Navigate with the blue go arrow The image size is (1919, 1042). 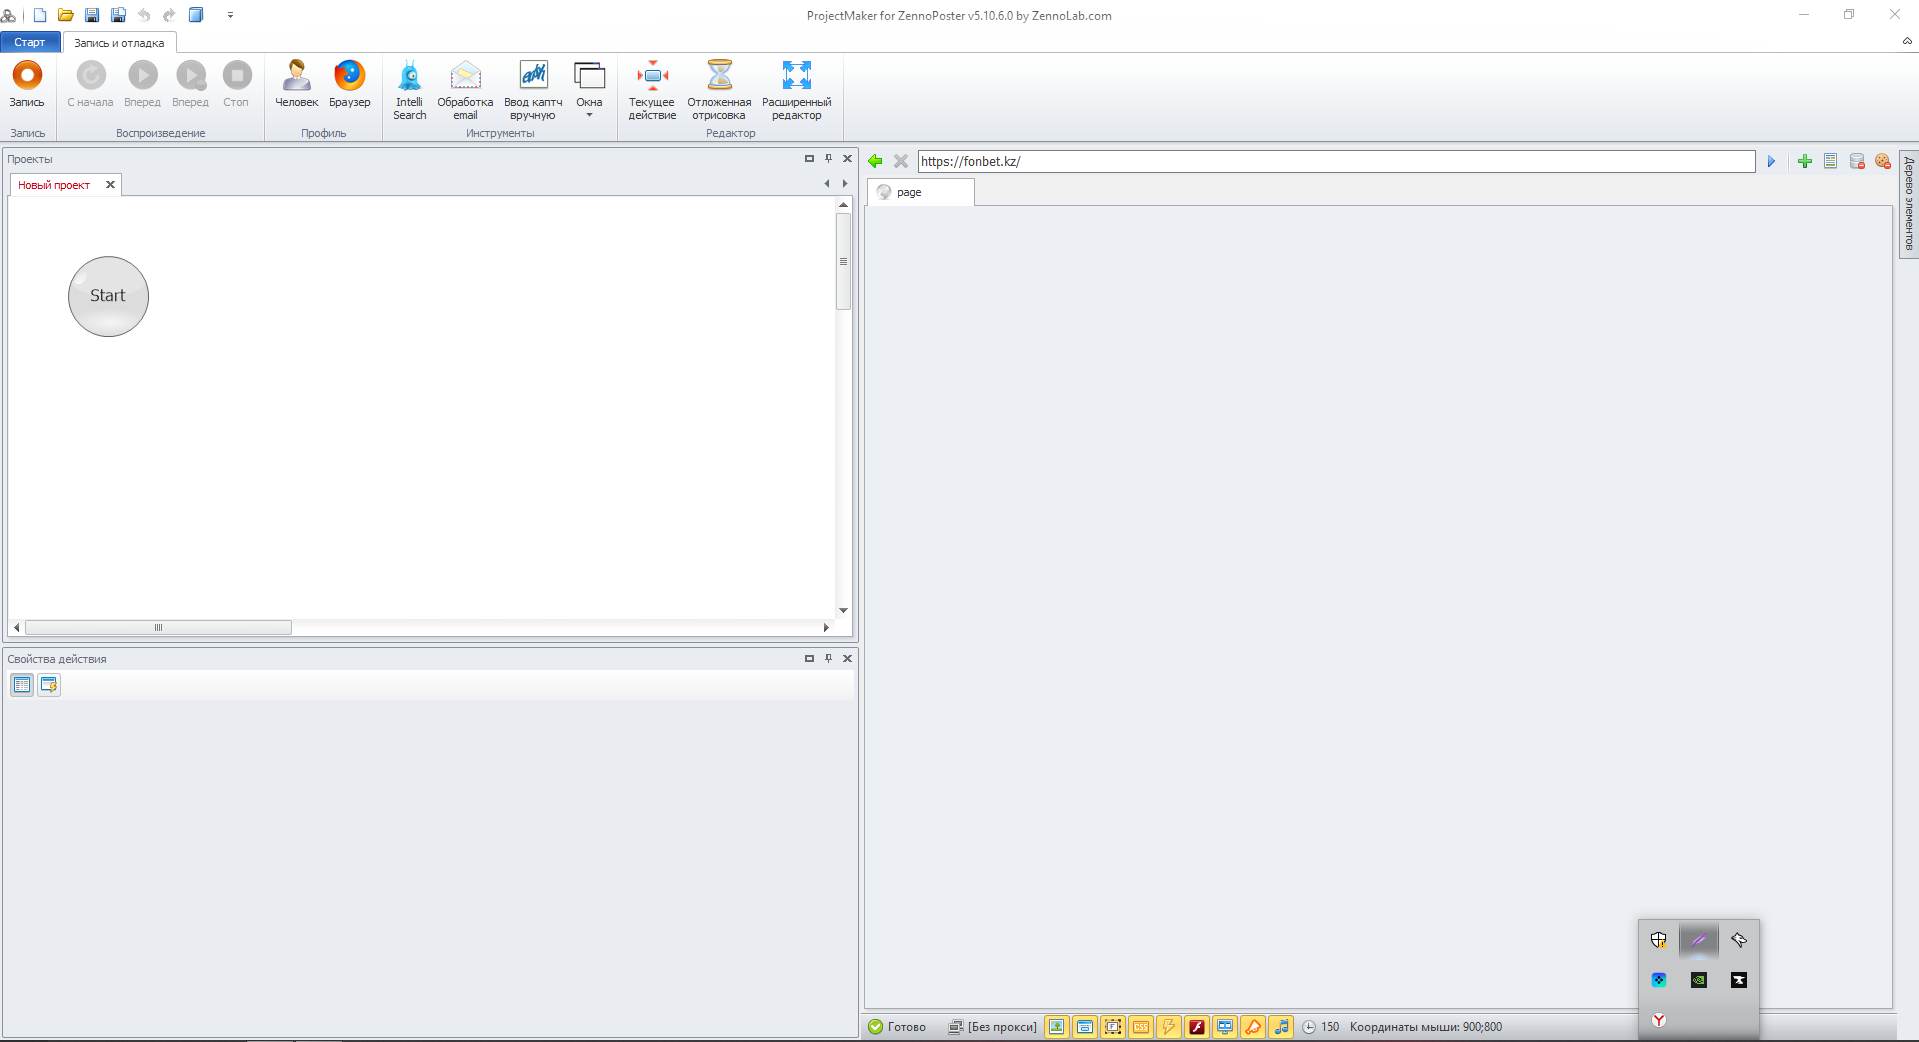[x=1771, y=161]
